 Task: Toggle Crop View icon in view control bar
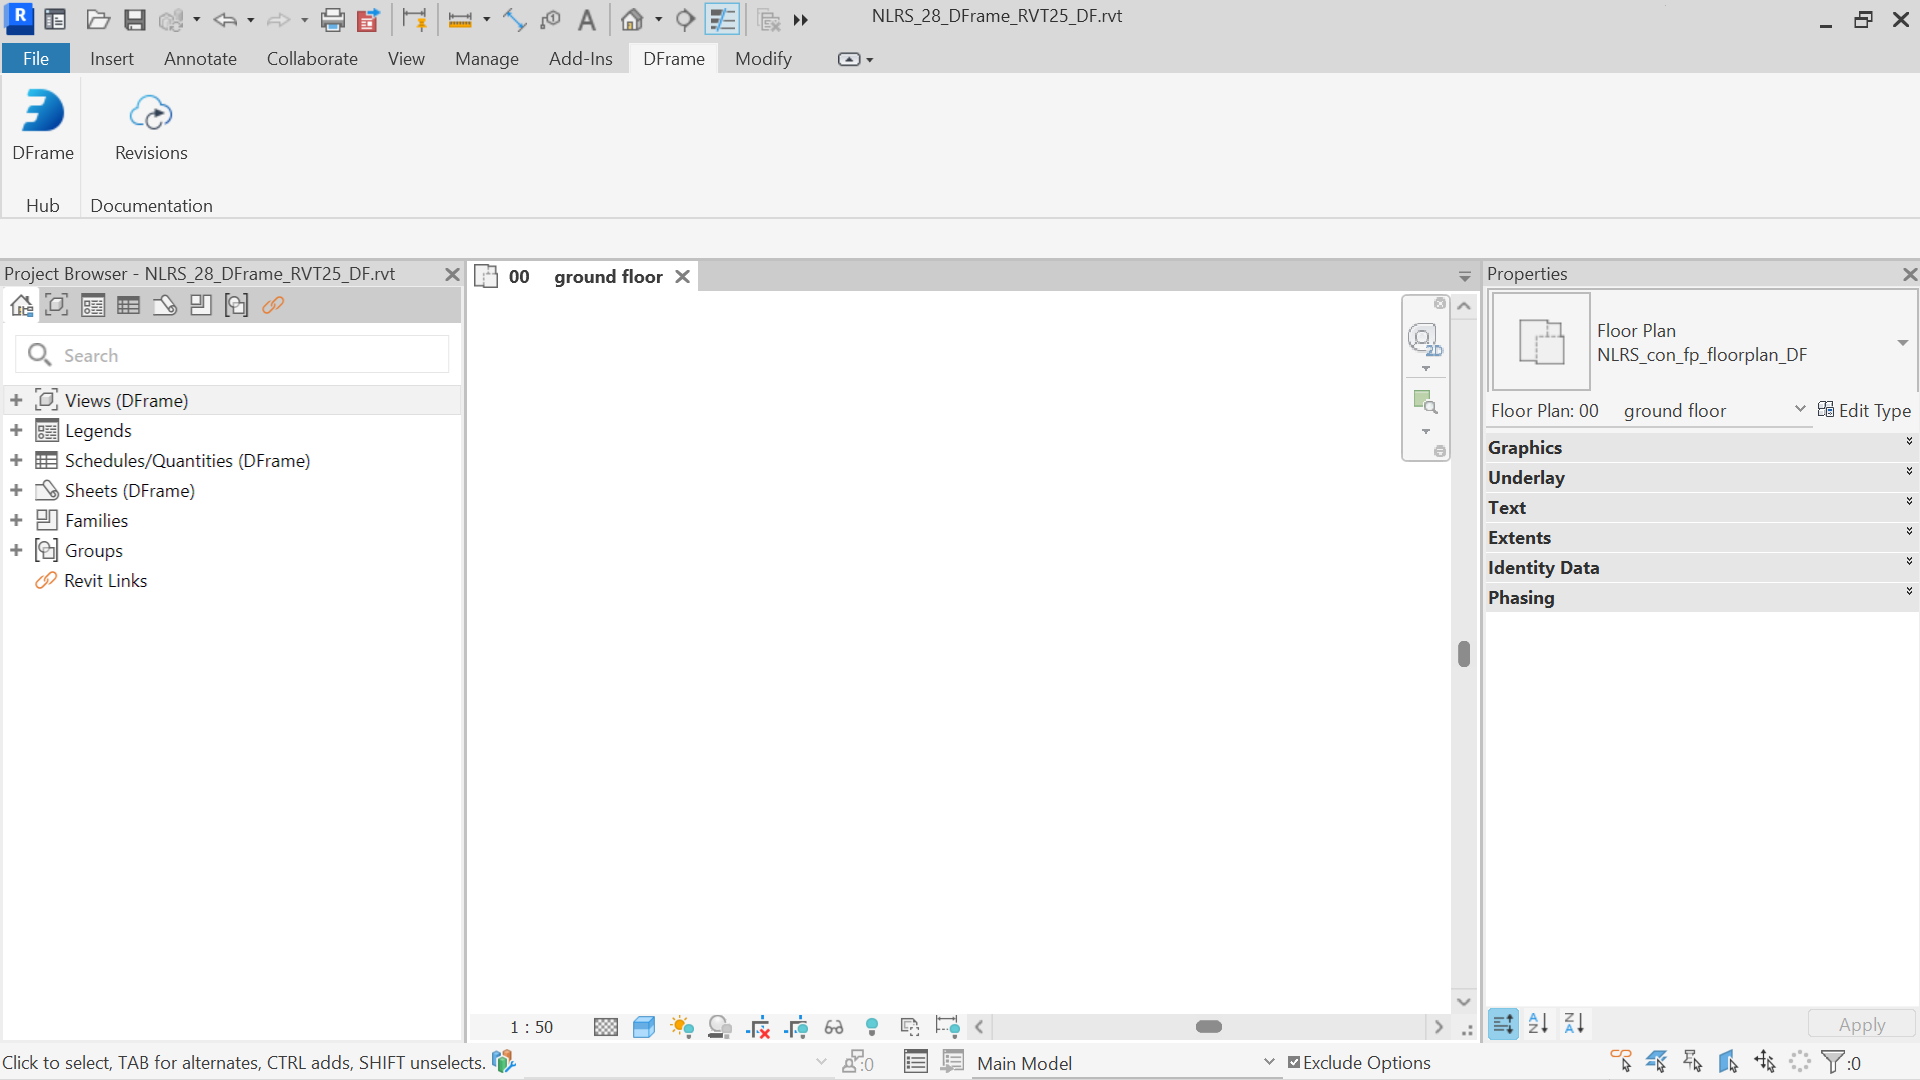[x=759, y=1027]
